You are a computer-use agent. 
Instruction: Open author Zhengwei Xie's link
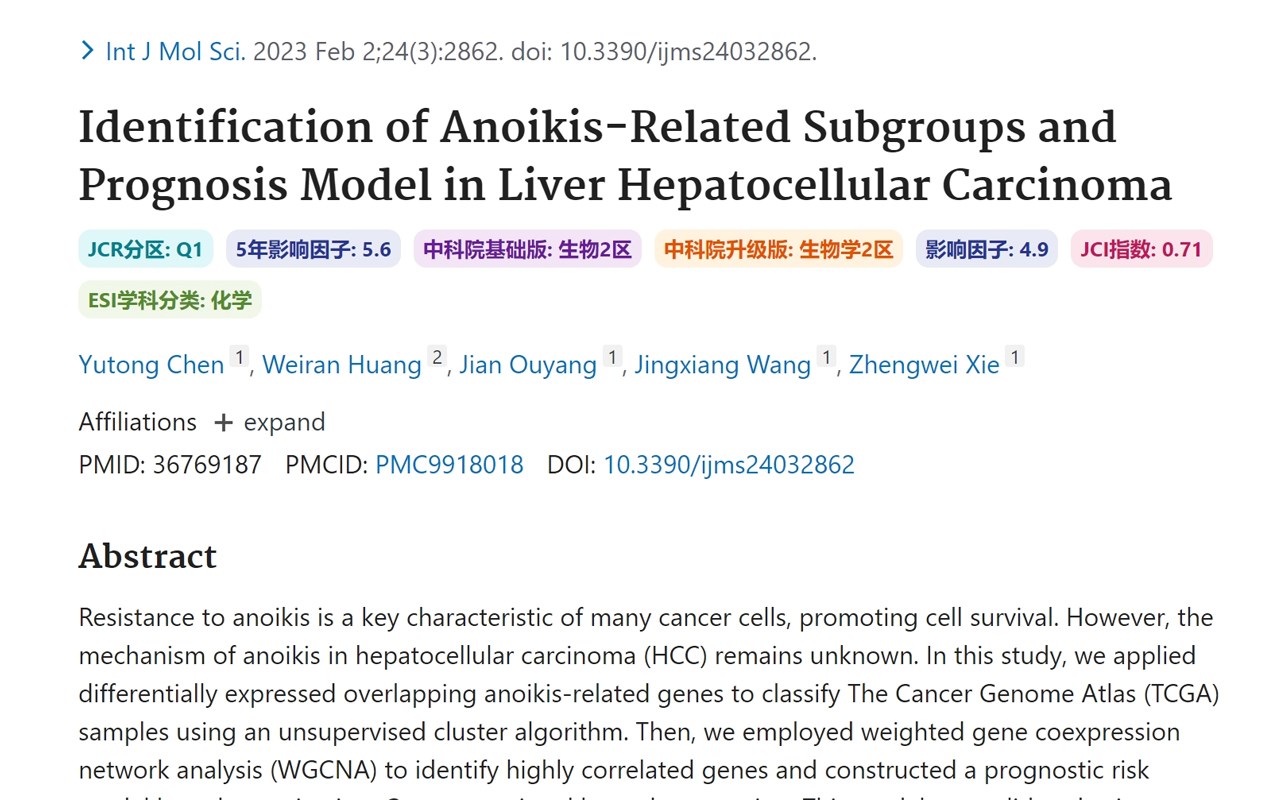click(924, 365)
